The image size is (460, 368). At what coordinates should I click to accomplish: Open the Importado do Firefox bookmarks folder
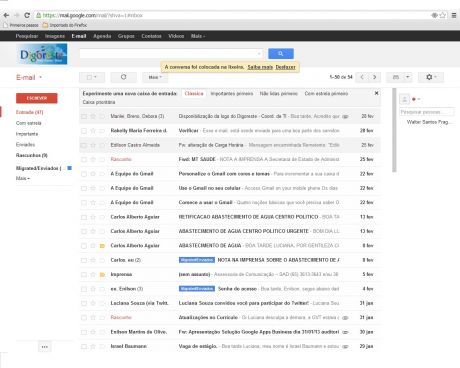(x=65, y=25)
